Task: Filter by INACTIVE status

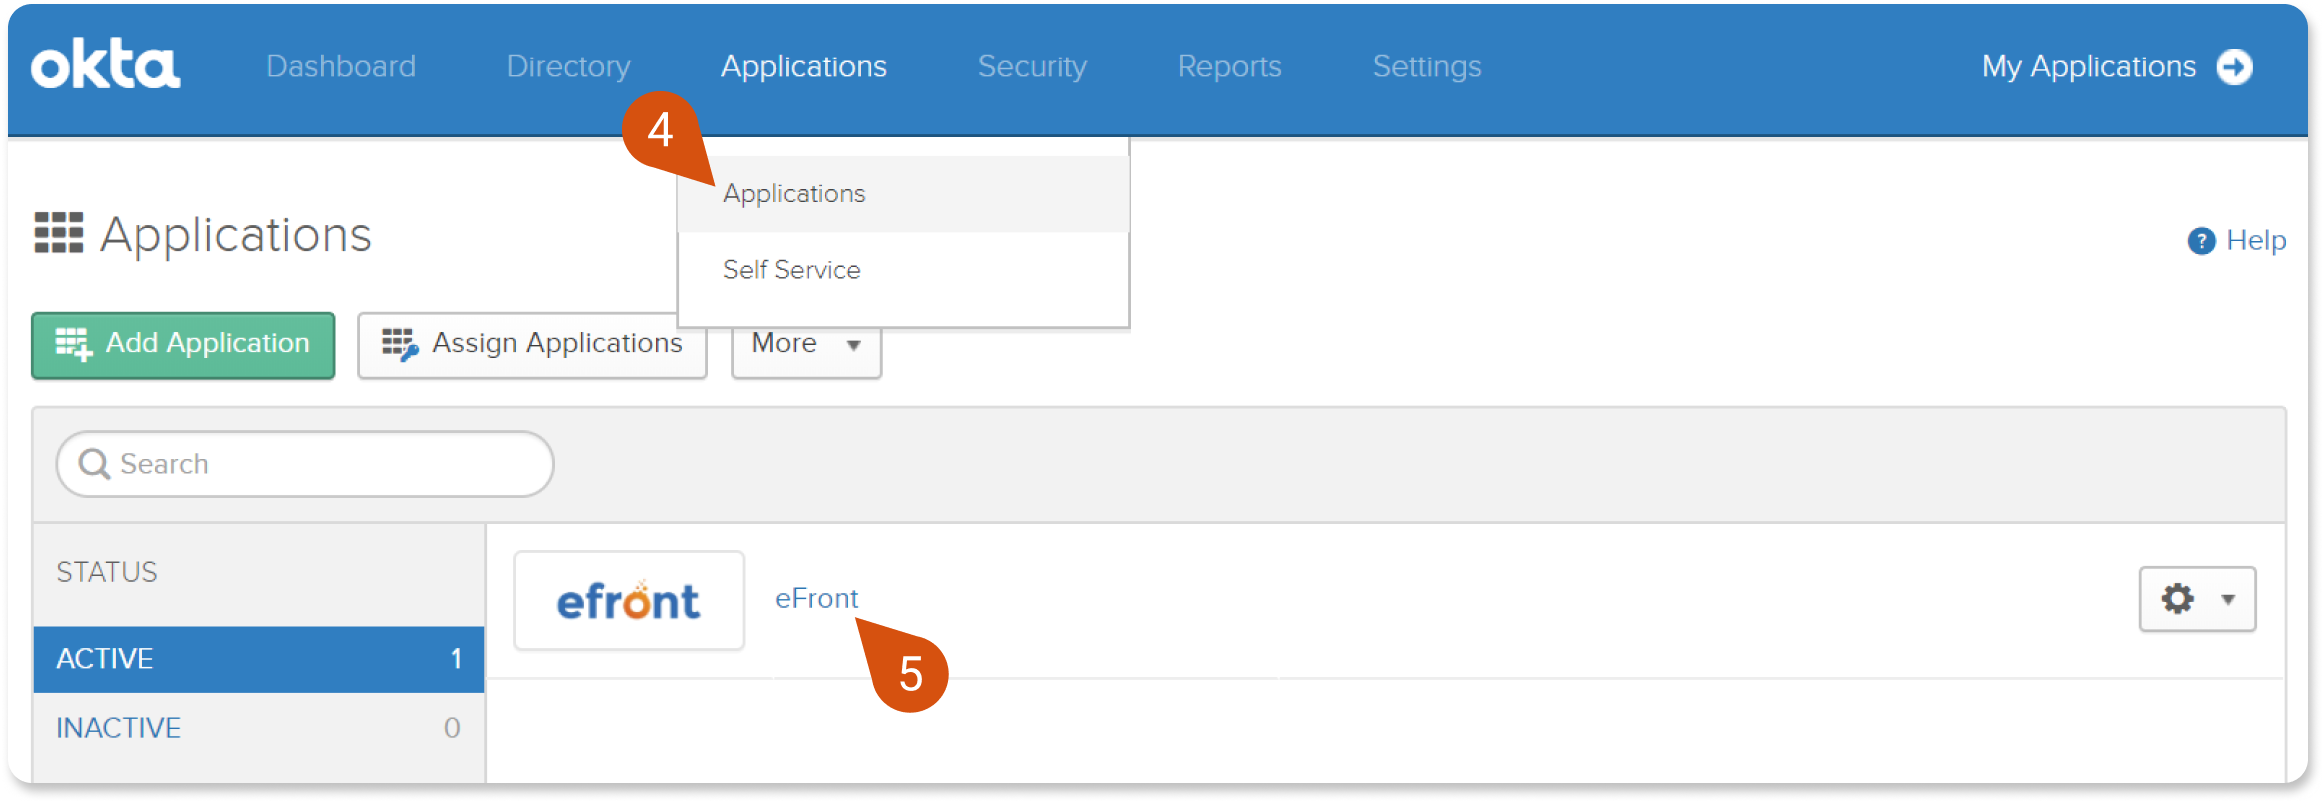Action: (259, 728)
